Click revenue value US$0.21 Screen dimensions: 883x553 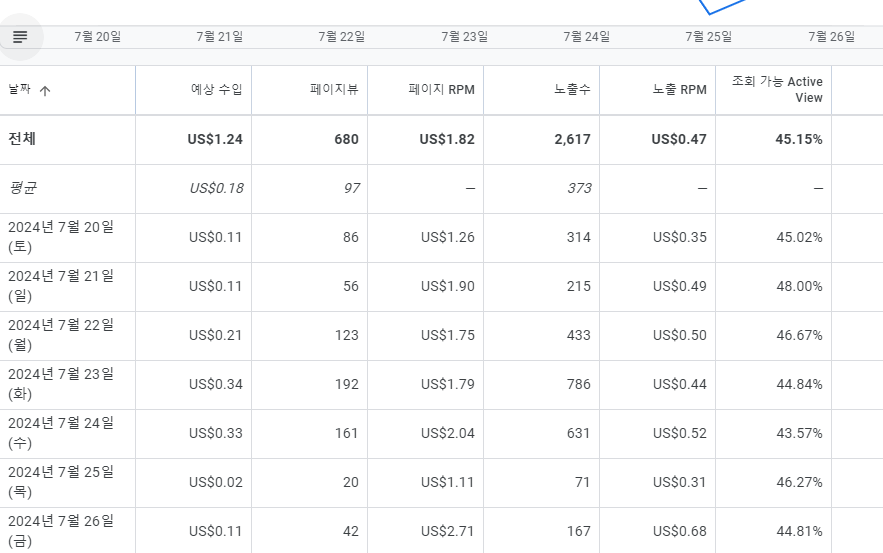(216, 335)
